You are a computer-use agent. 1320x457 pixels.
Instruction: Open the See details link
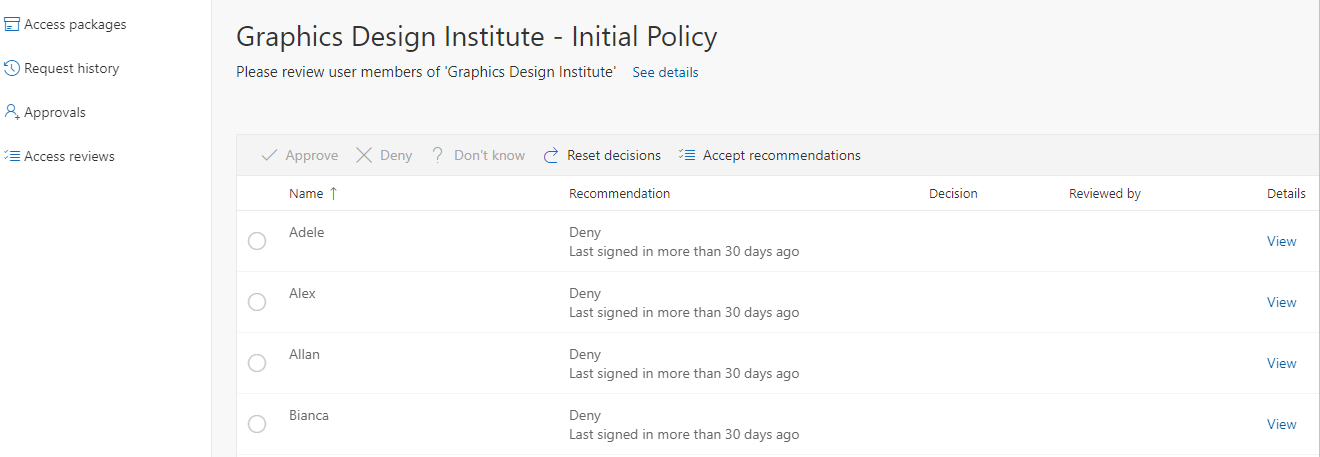click(x=665, y=72)
